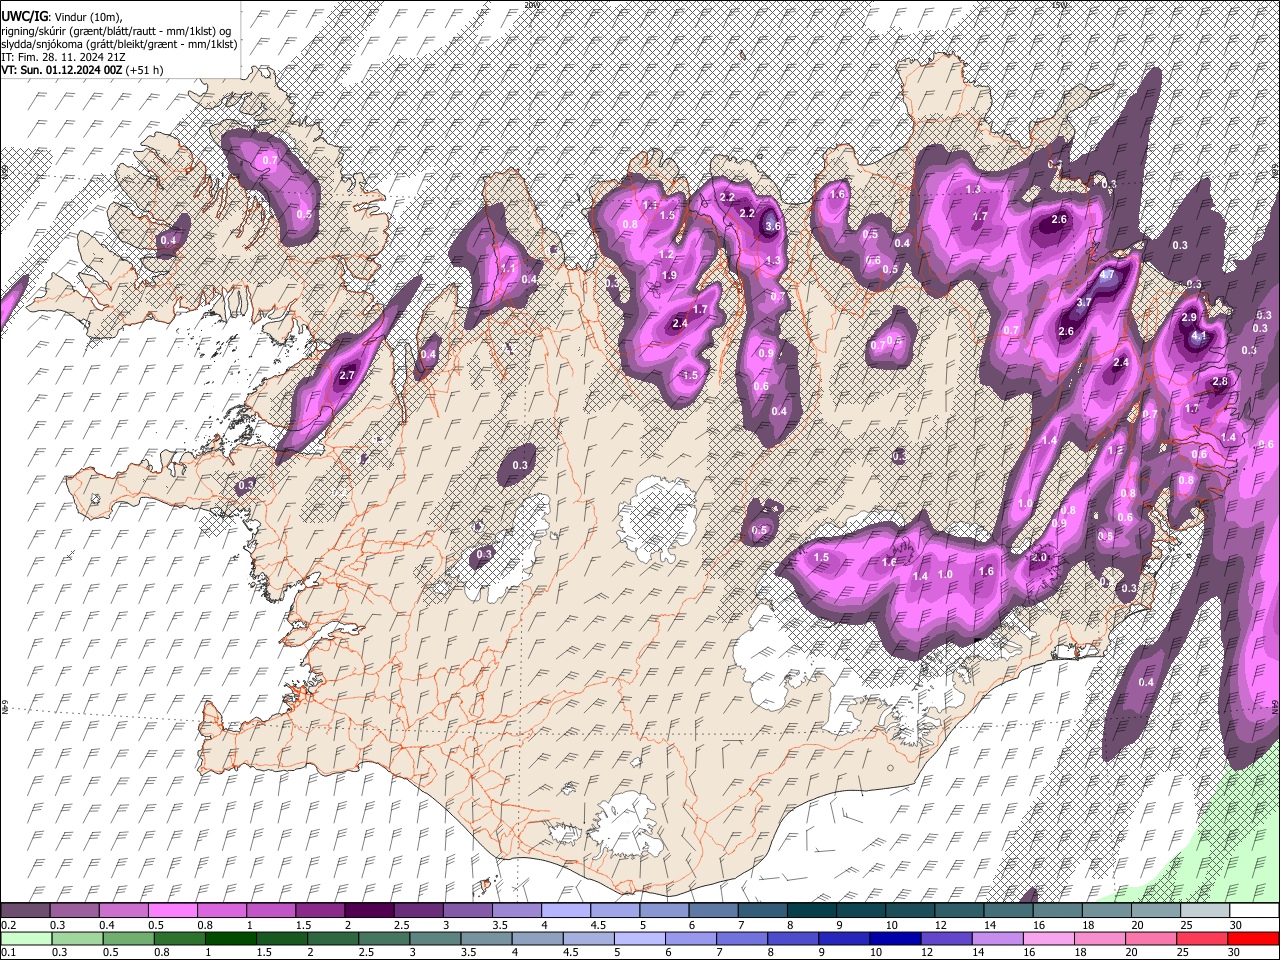
Task: Pick lower scale deep blue swatch above 10
Action: [895, 938]
